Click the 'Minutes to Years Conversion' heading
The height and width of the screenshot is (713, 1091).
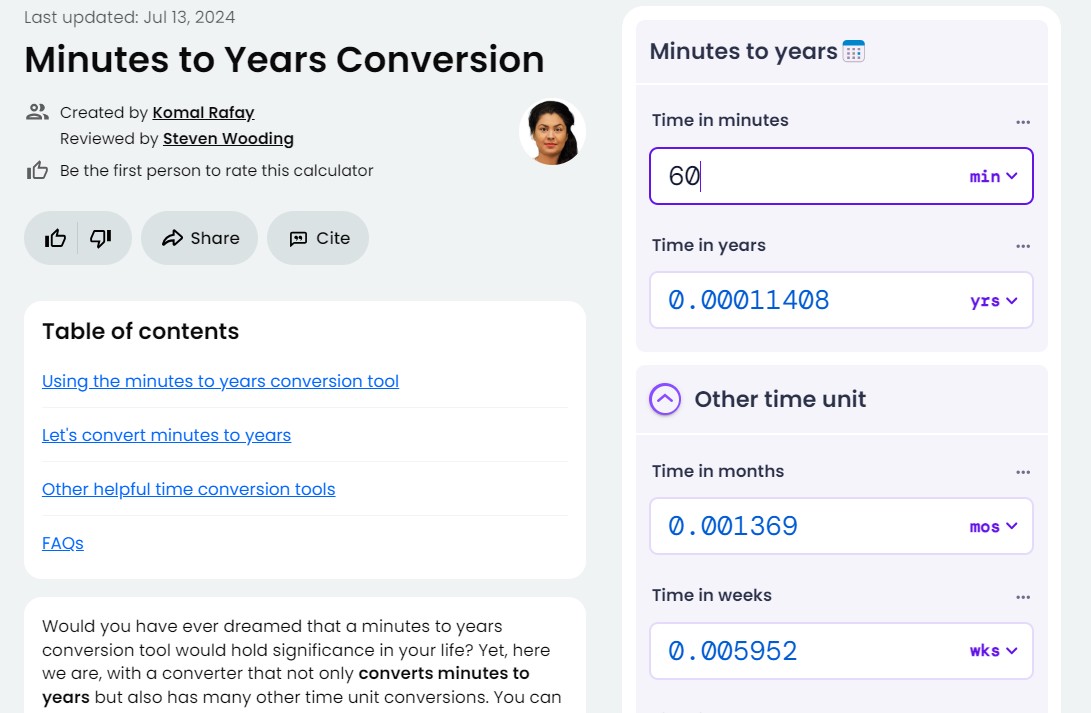tap(285, 60)
